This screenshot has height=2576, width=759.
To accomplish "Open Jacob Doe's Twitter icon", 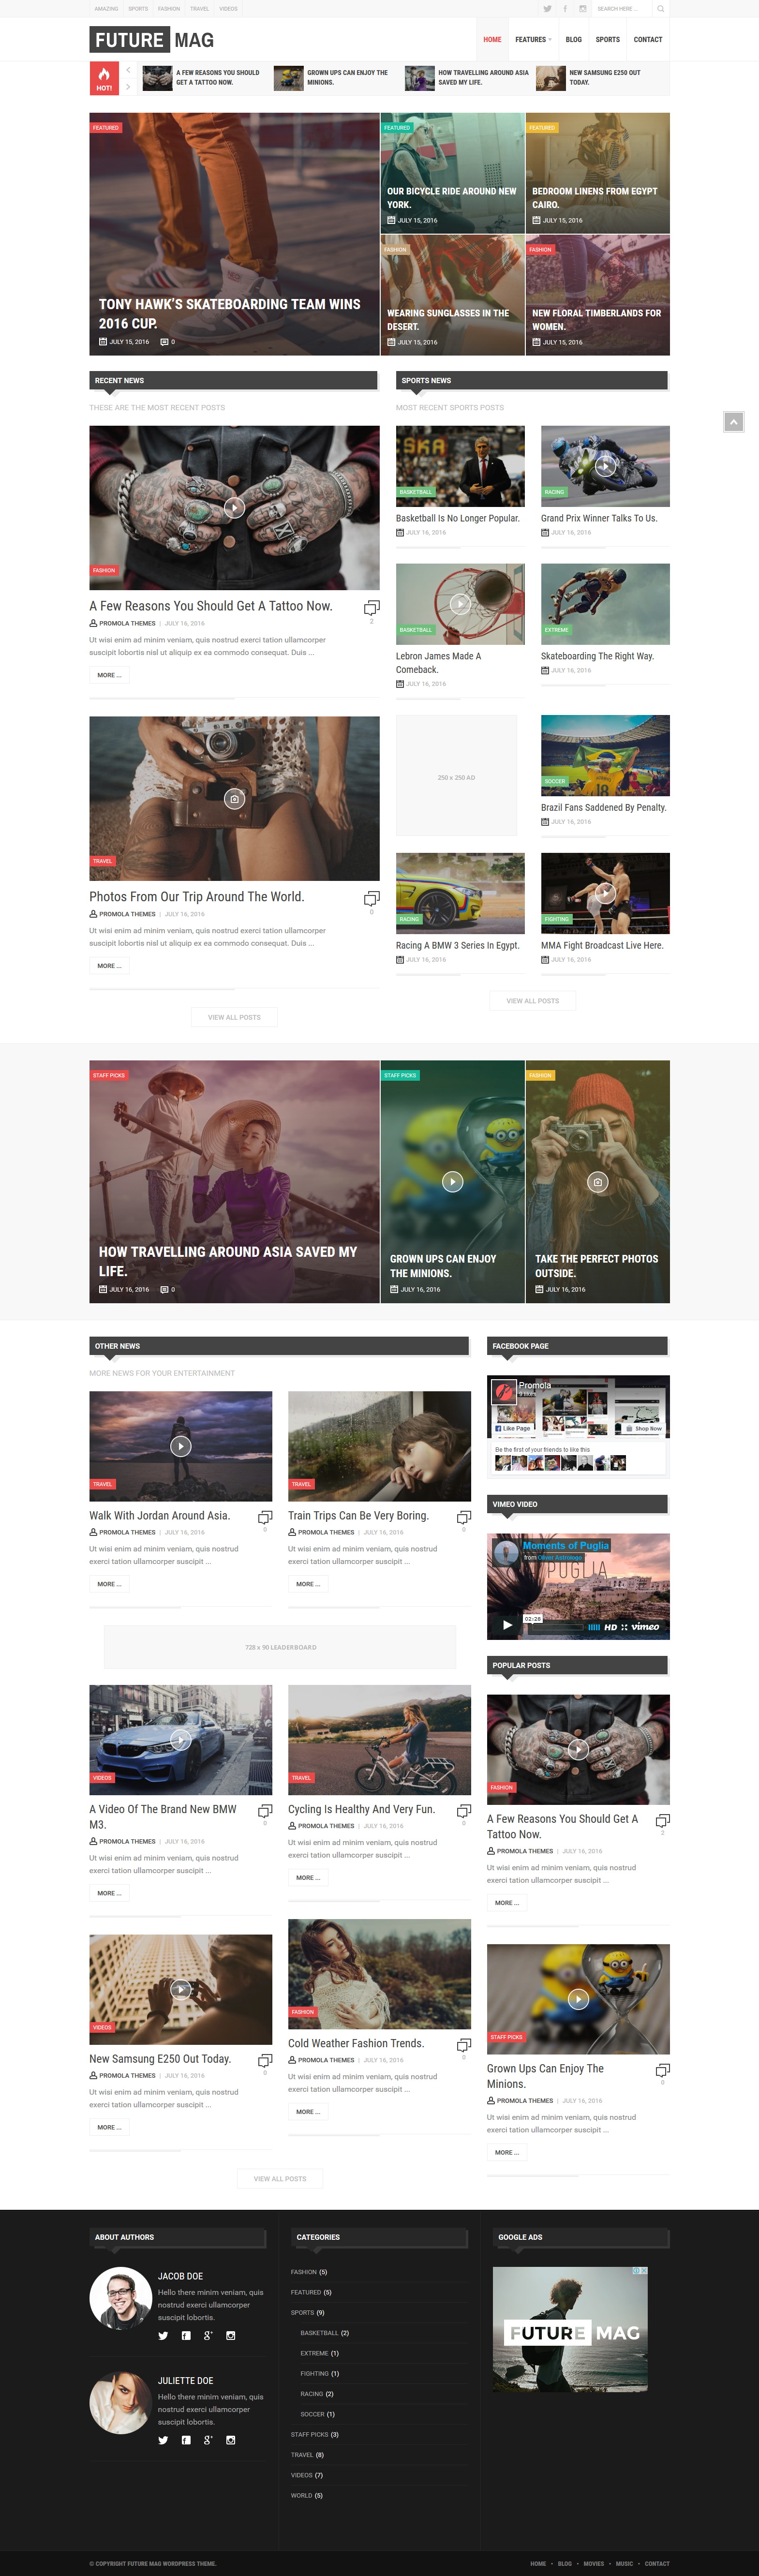I will [163, 2335].
